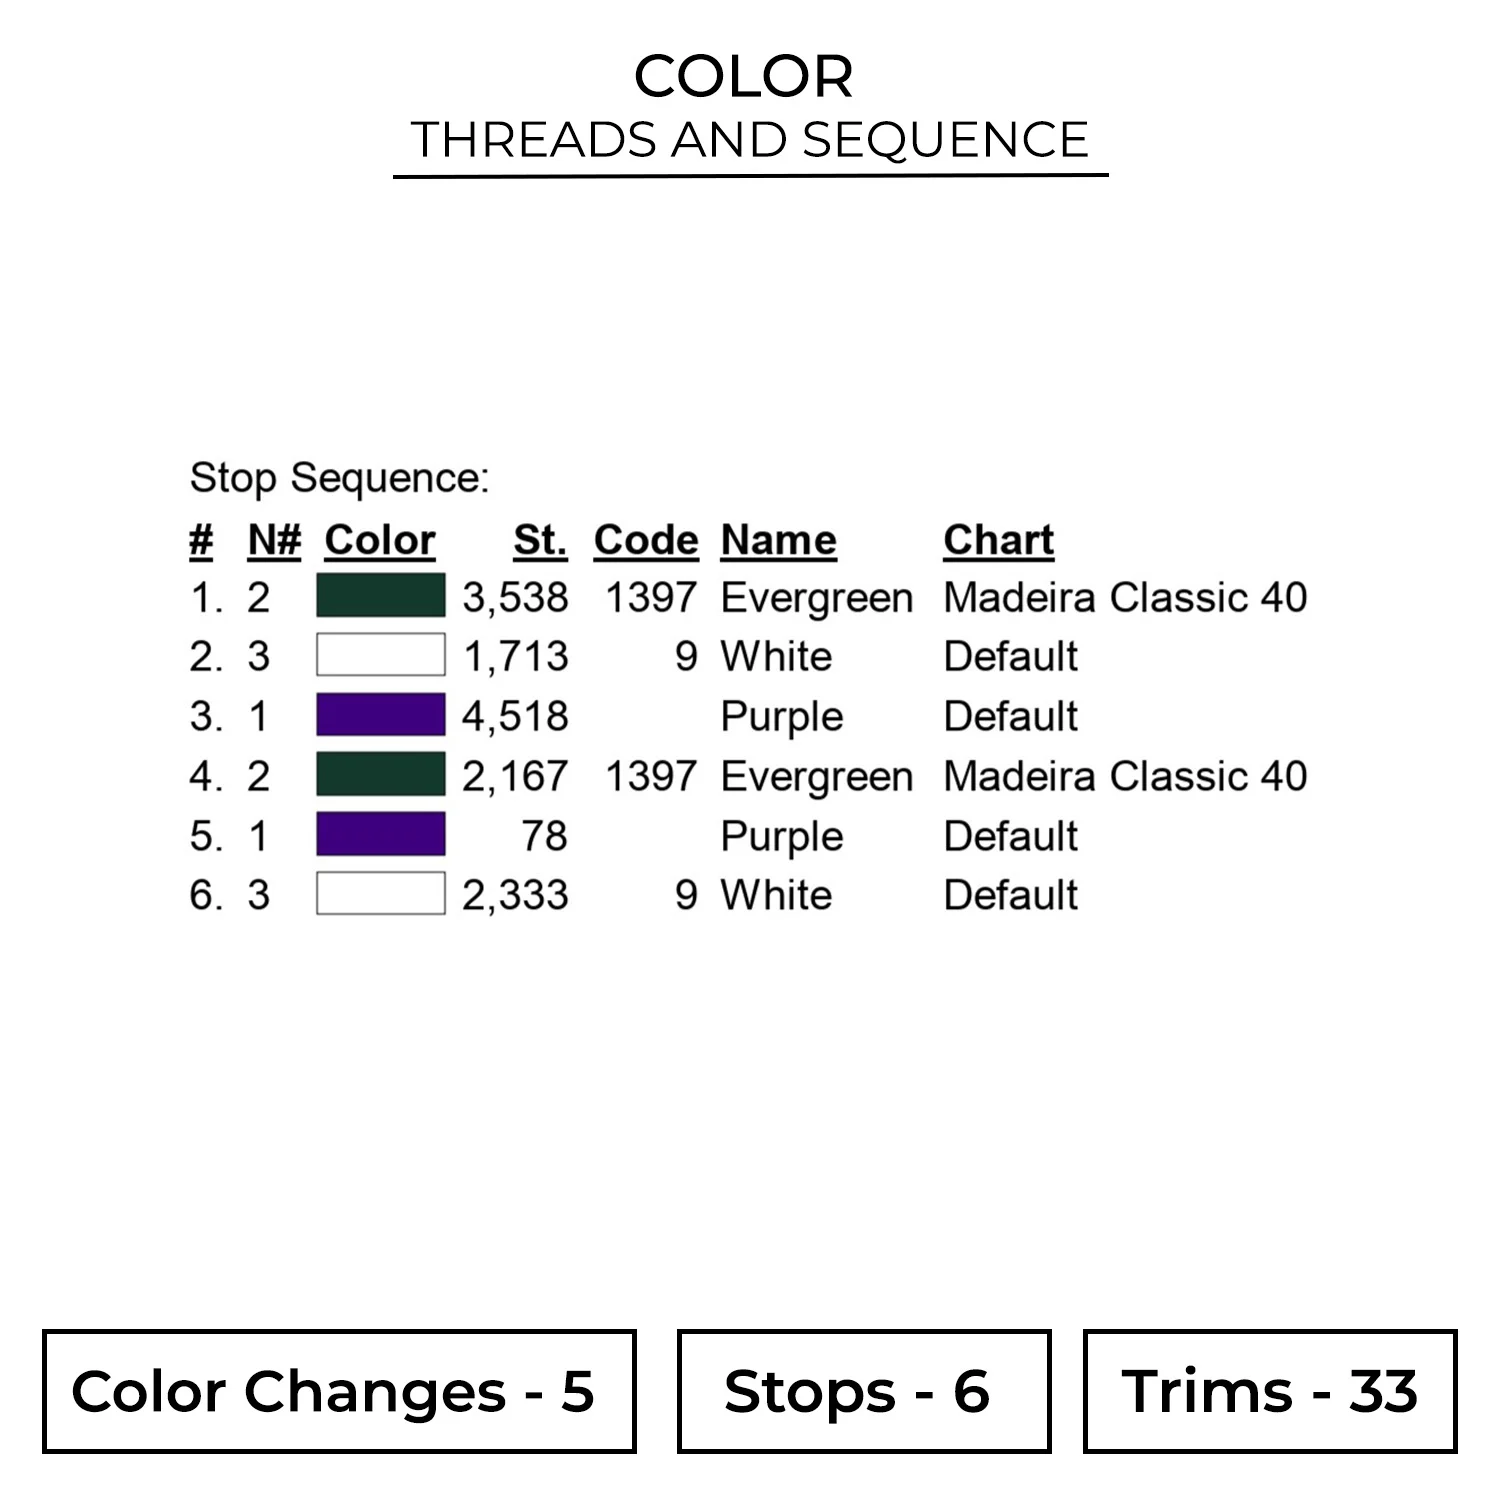Click the purple swatch in row 3
1500x1500 pixels.
381,715
